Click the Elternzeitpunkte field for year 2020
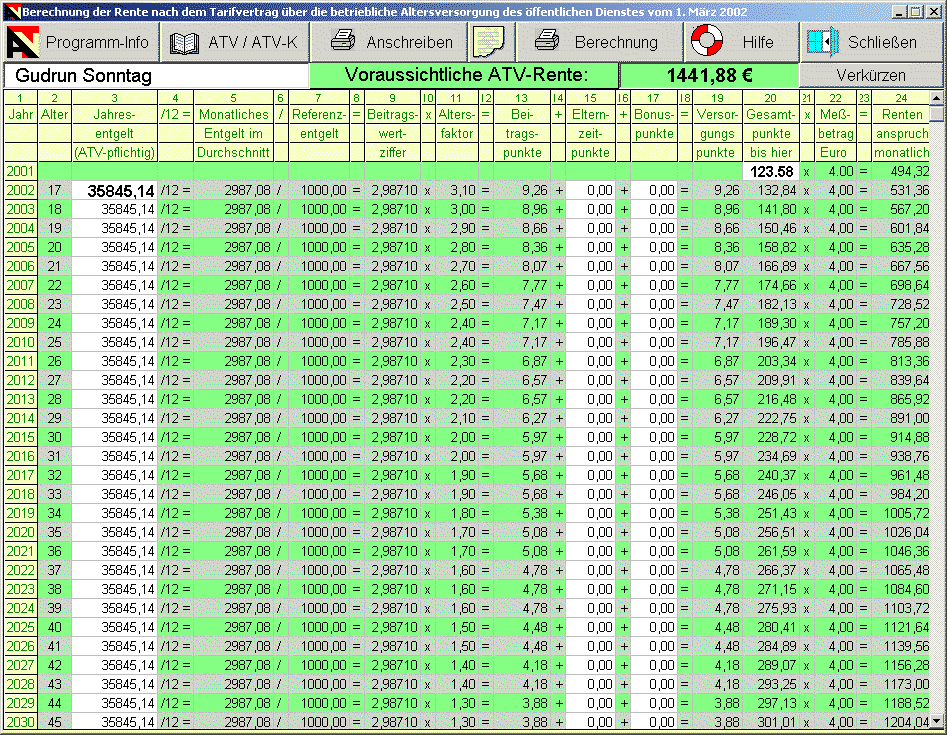 (591, 532)
